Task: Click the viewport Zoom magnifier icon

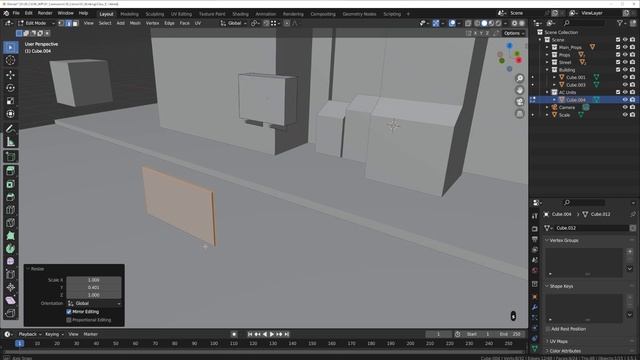Action: pyautogui.click(x=520, y=78)
